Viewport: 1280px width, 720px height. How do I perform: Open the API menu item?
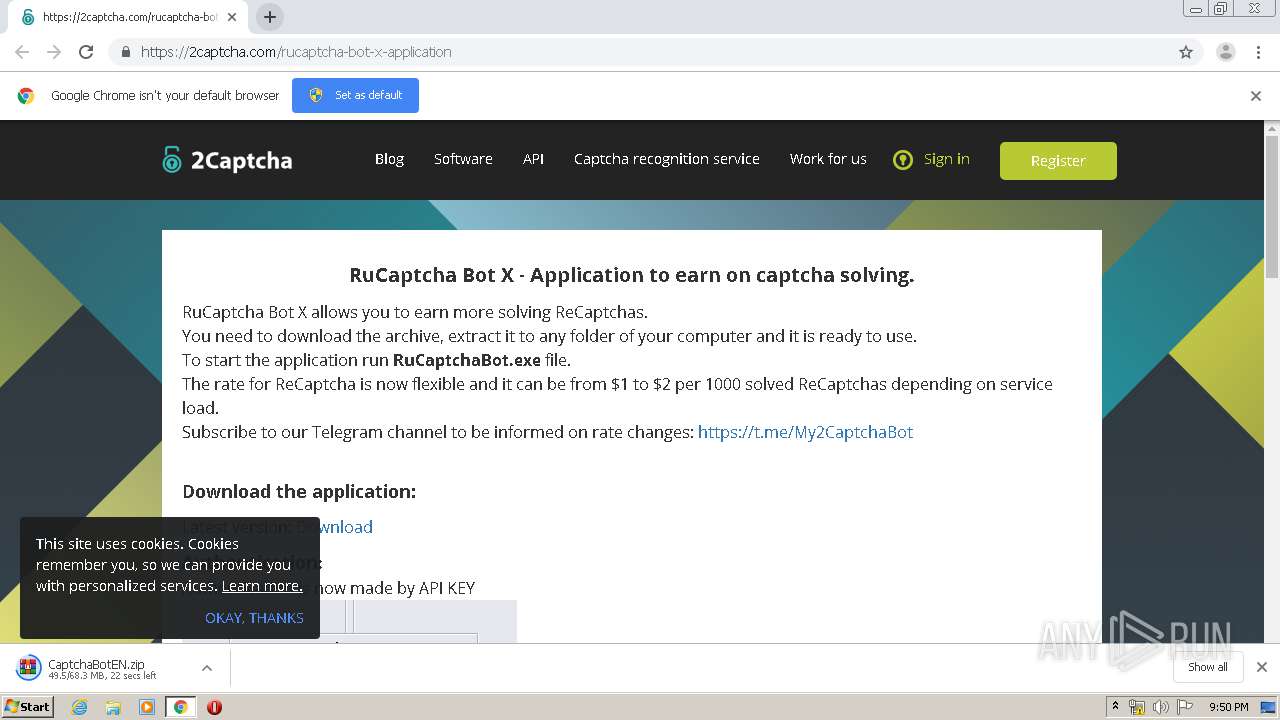pos(533,159)
